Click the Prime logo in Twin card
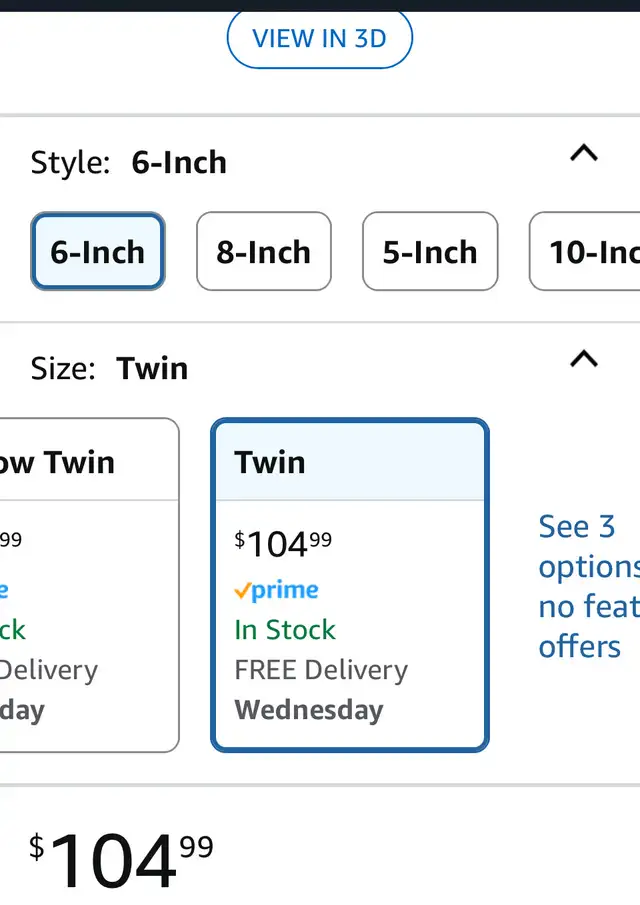Viewport: 640px width, 905px height. click(x=276, y=590)
